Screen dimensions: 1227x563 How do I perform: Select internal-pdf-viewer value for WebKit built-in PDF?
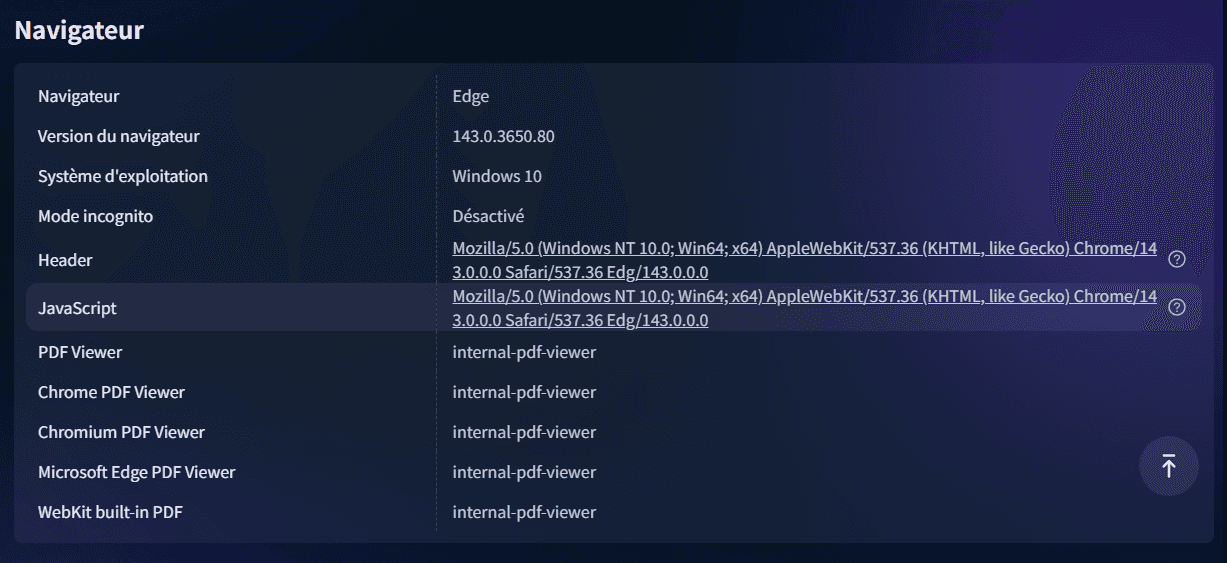(x=524, y=512)
